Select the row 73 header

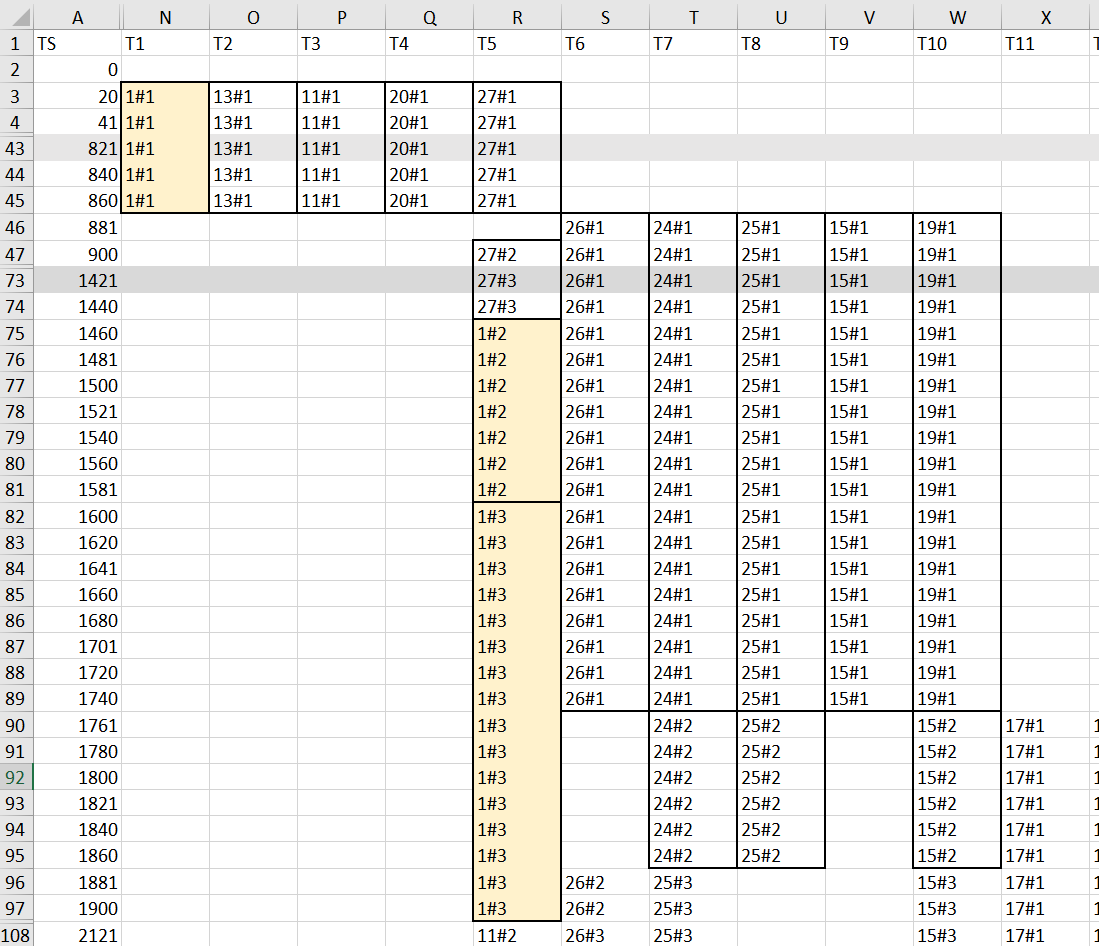(16, 281)
